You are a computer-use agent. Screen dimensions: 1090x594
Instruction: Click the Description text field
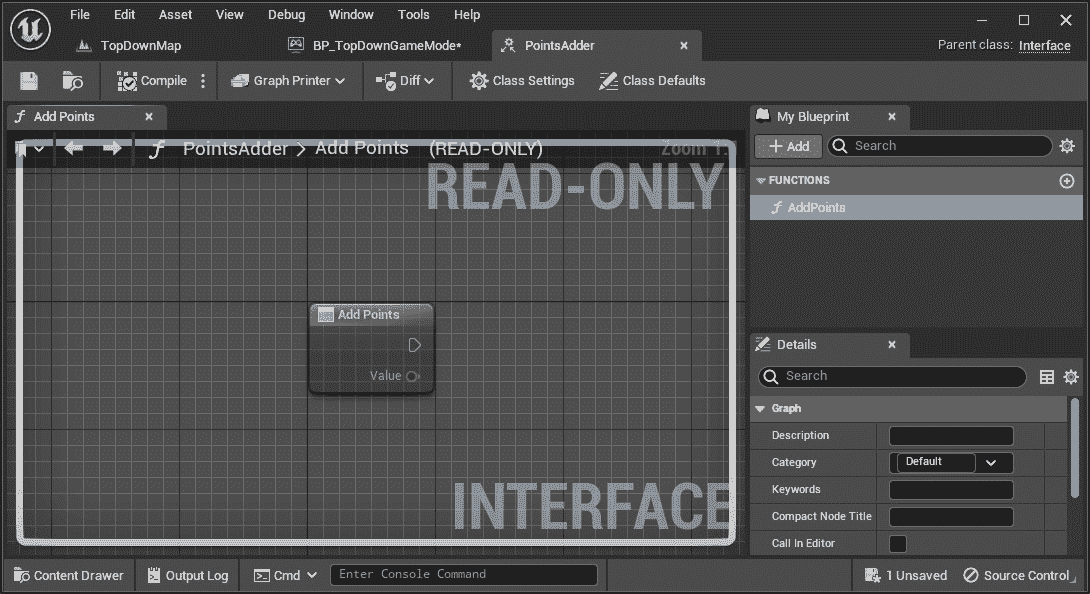pyautogui.click(x=951, y=436)
